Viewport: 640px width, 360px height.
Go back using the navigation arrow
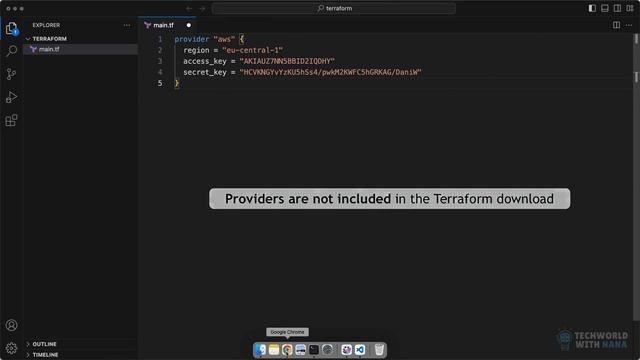click(189, 8)
